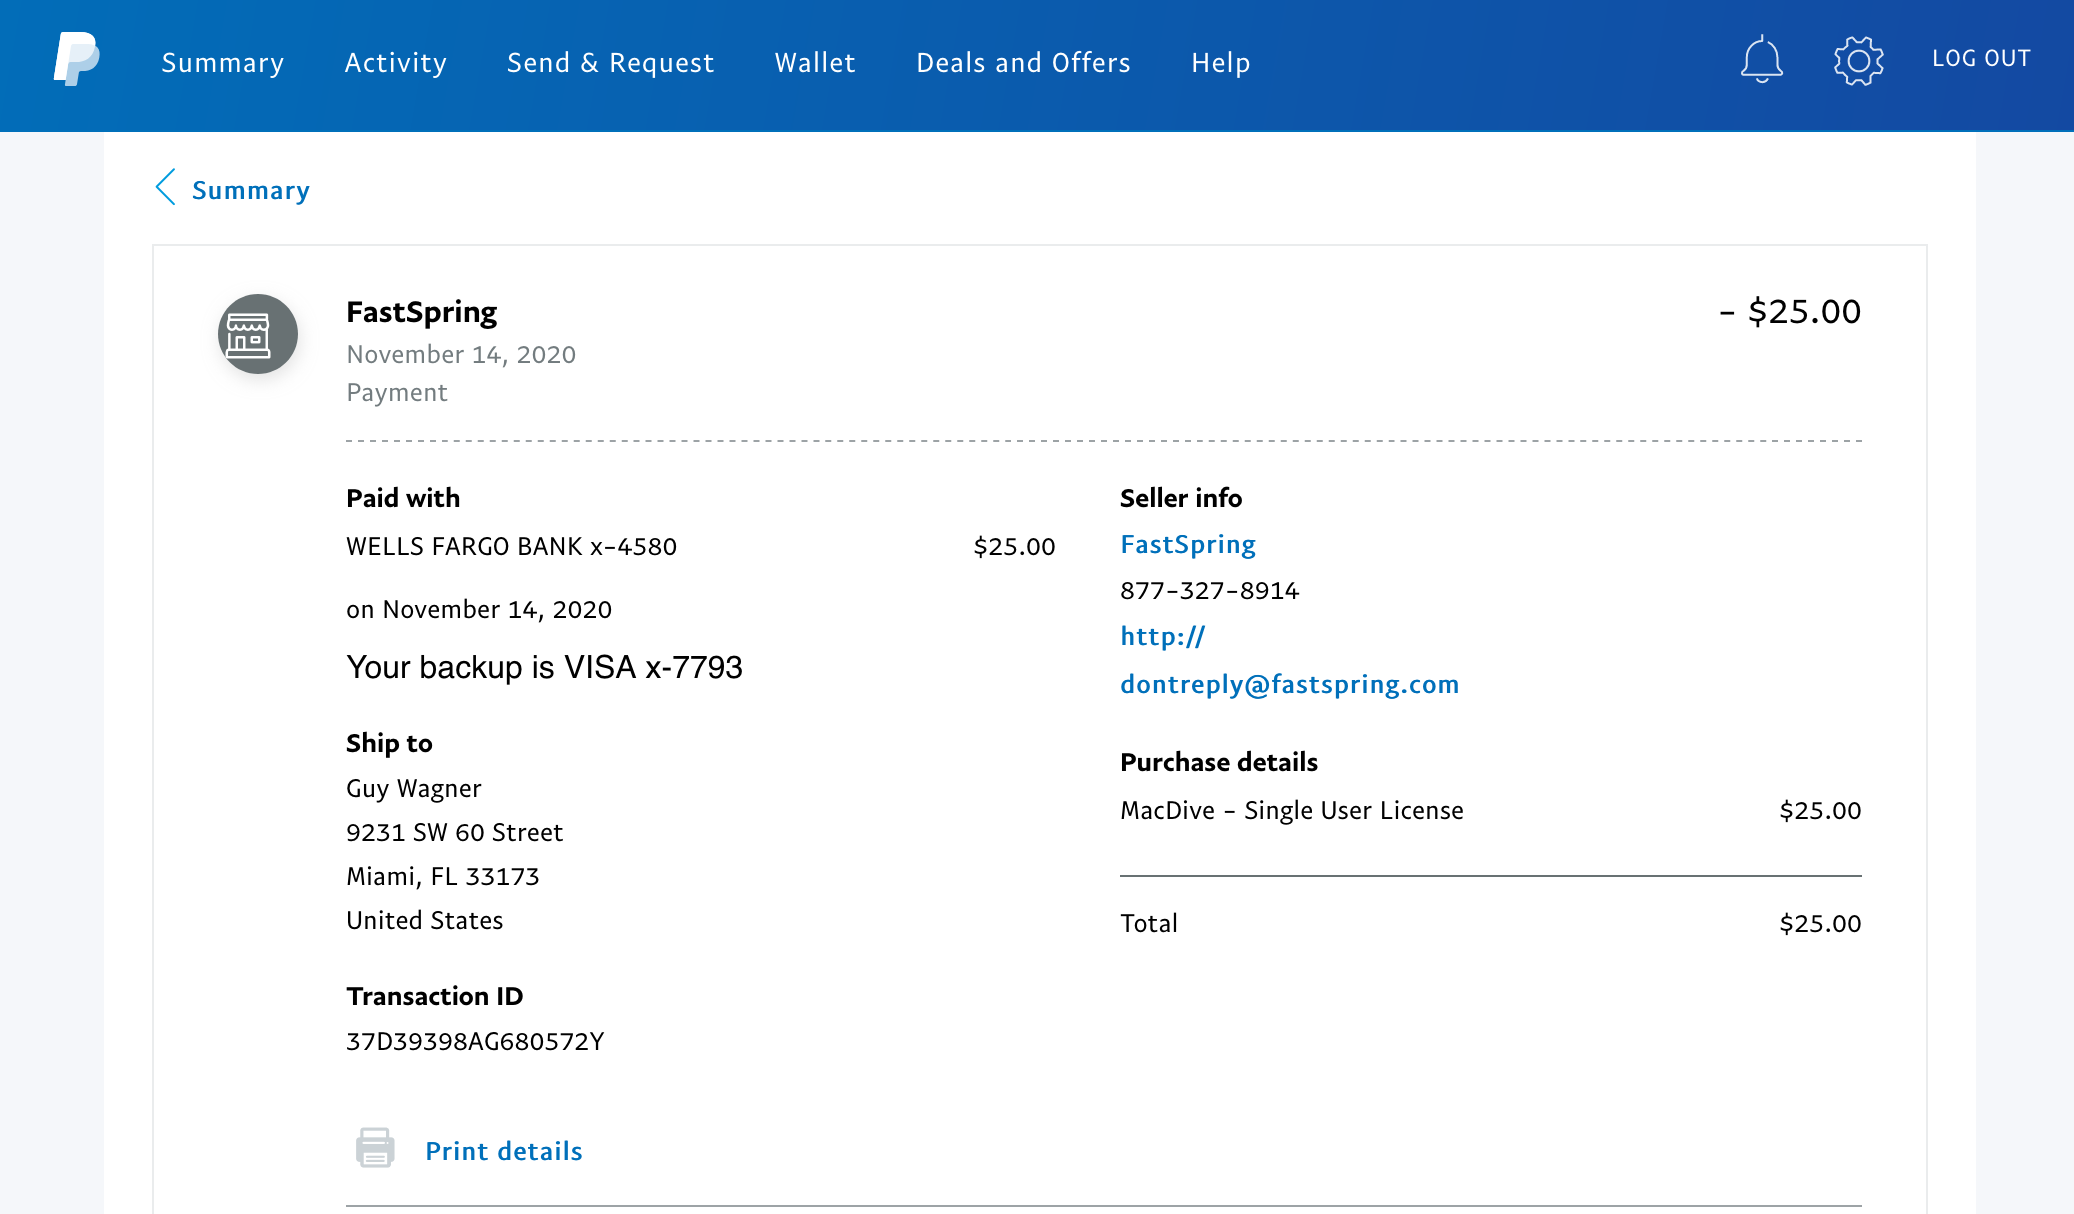Viewport: 2074px width, 1214px height.
Task: Email dontreply@fastspring.com link
Action: point(1289,684)
